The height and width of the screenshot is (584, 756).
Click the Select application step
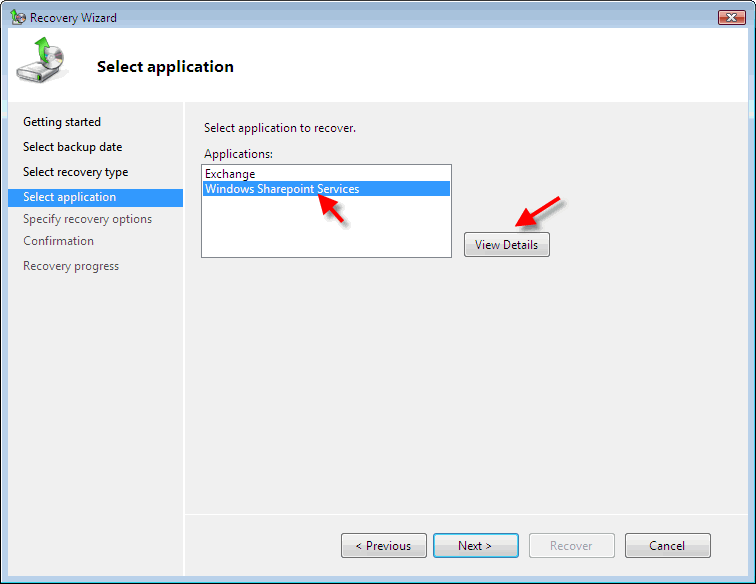click(95, 197)
